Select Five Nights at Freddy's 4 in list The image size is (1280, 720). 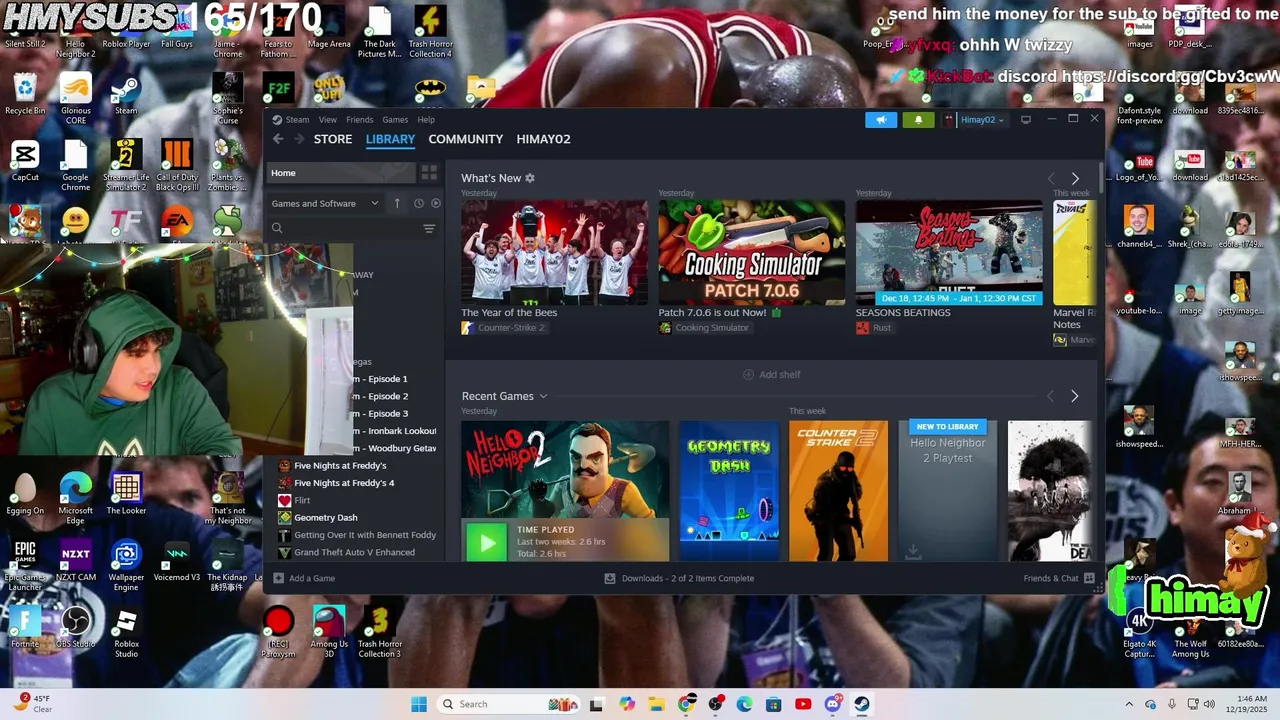coord(344,483)
